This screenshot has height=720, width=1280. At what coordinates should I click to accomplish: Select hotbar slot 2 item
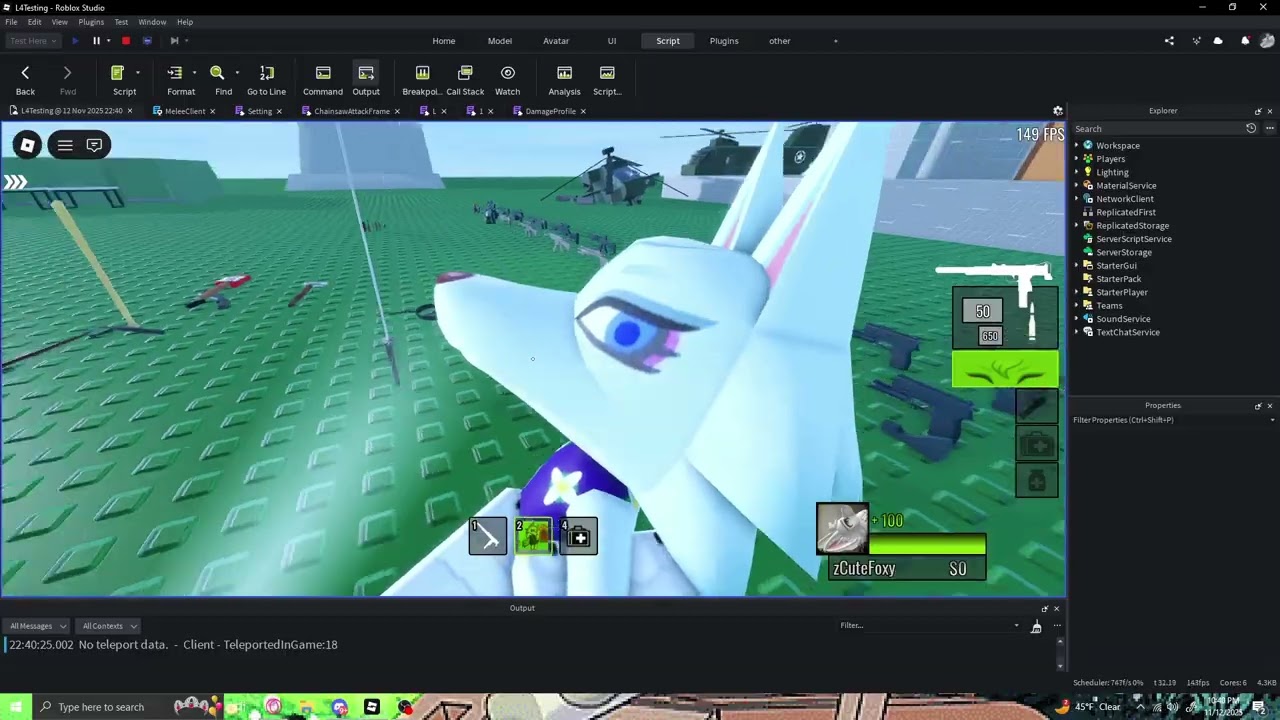533,537
